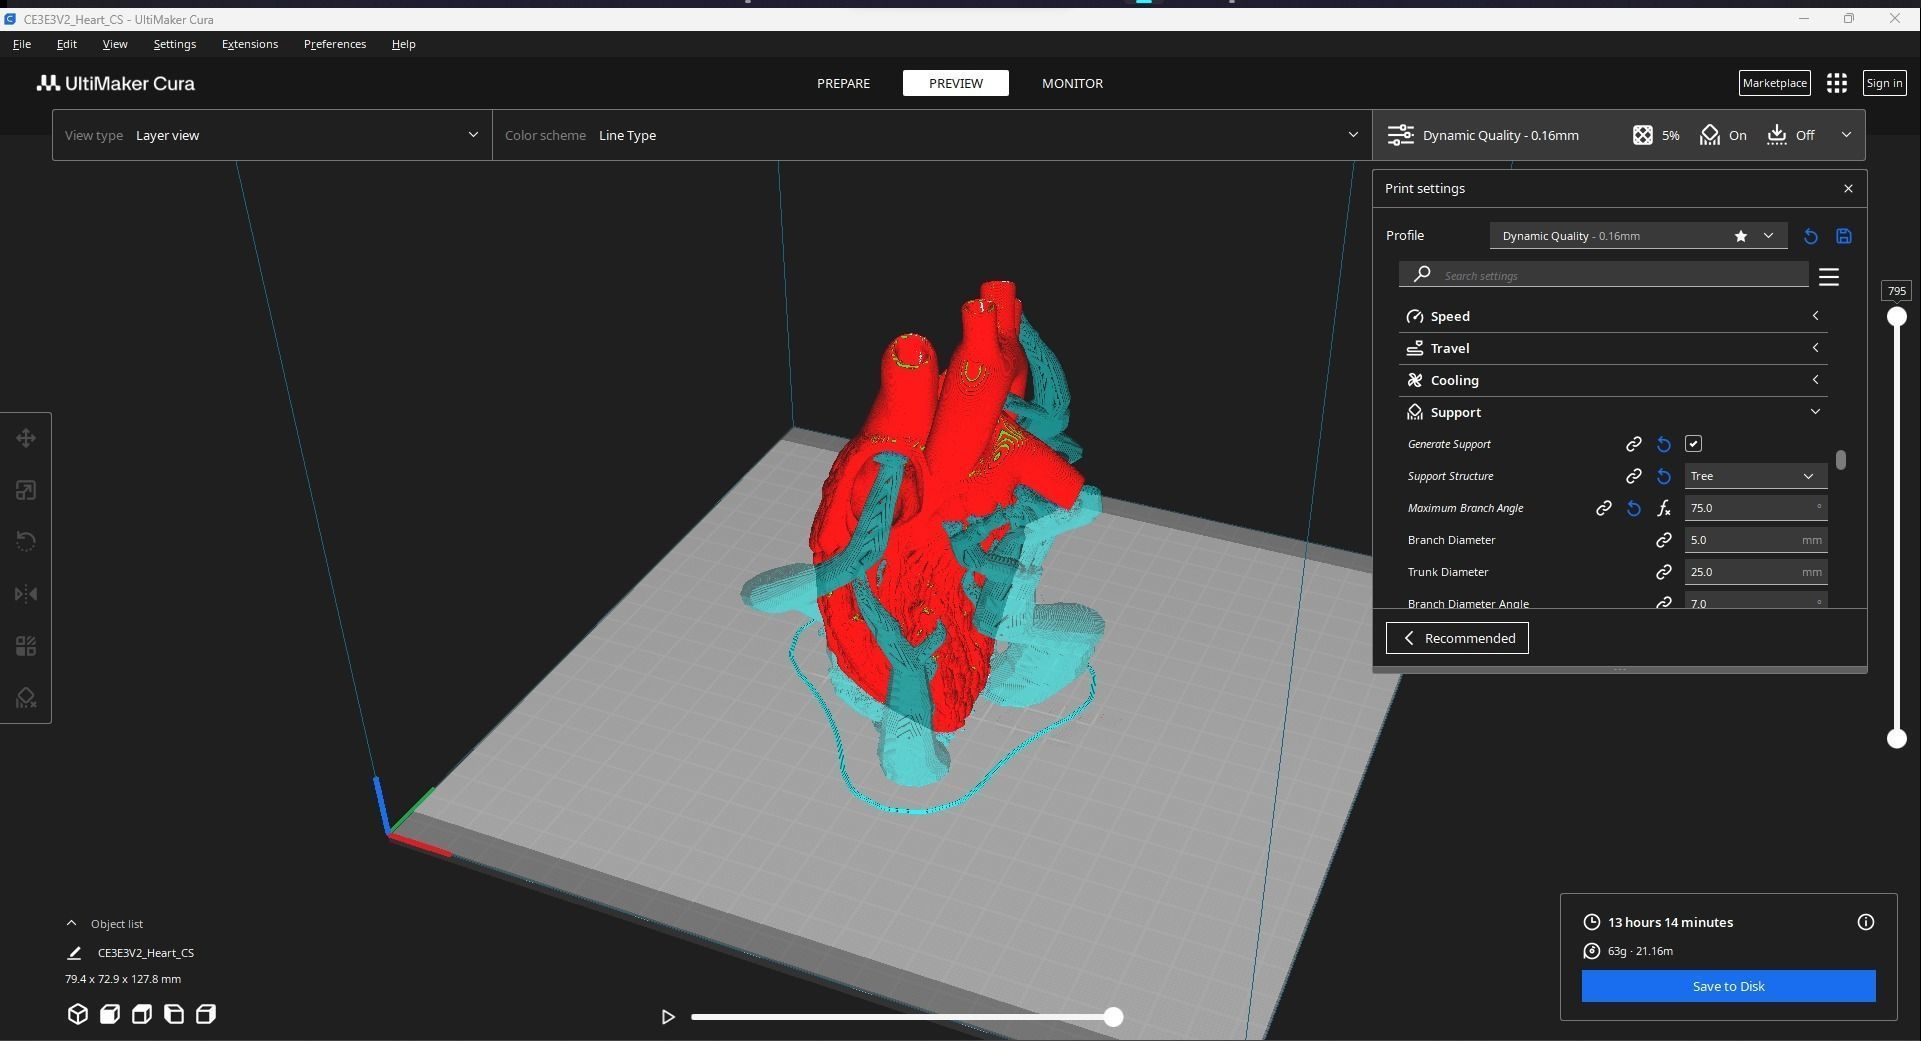1921x1041 pixels.
Task: Click the fx formula icon for Maximum Branch Angle
Action: point(1664,508)
